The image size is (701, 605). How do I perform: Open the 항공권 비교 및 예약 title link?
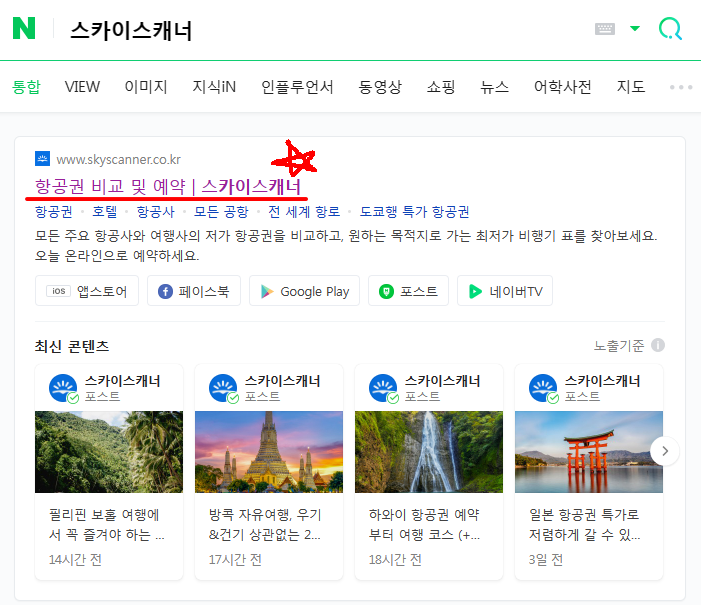click(x=168, y=186)
